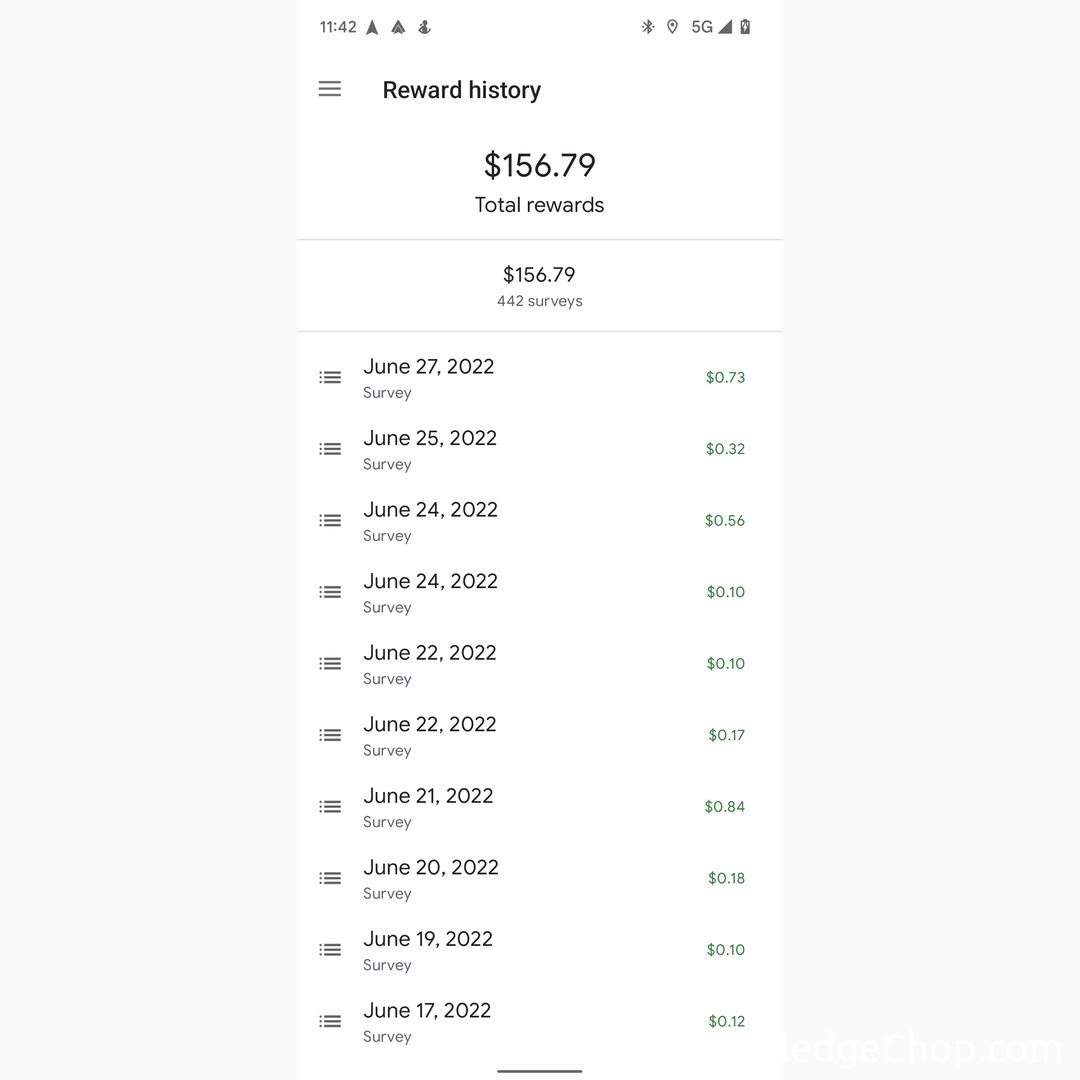Viewport: 1080px width, 1080px height.
Task: Tap list icon beside June 21, 2022 survey
Action: pos(330,807)
